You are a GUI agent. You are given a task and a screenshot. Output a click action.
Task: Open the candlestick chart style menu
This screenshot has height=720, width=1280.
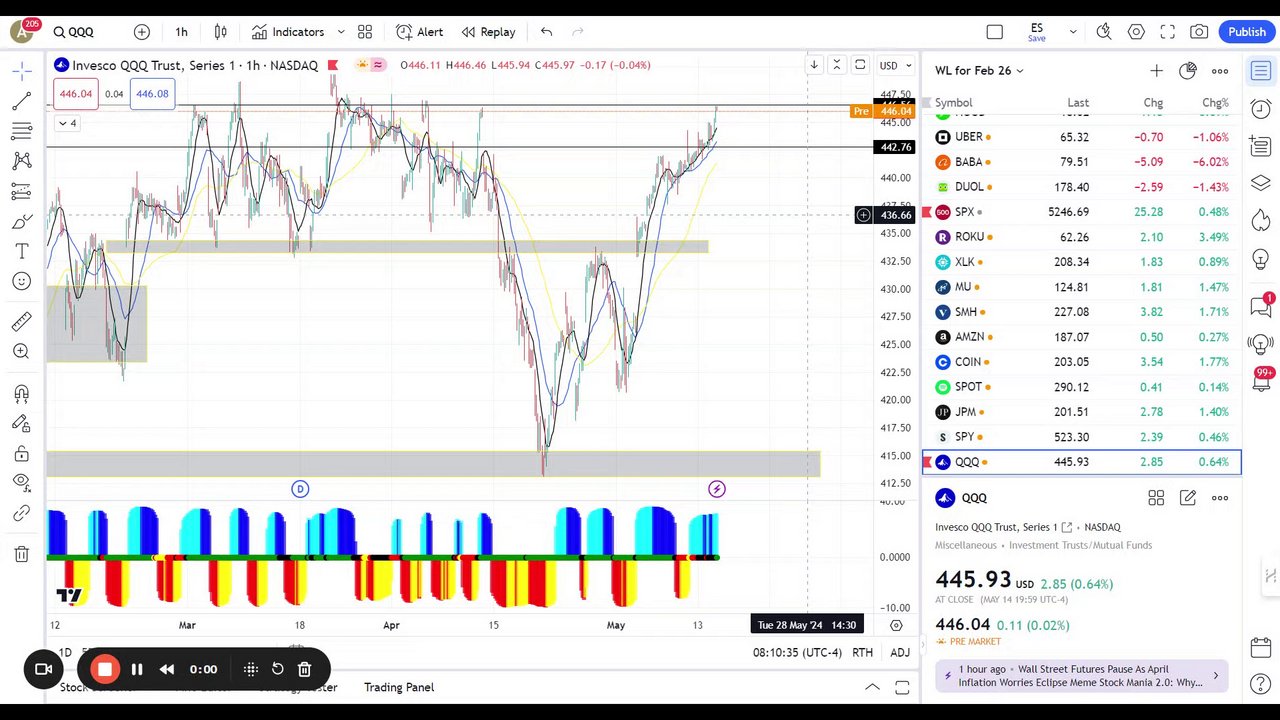pos(221,32)
